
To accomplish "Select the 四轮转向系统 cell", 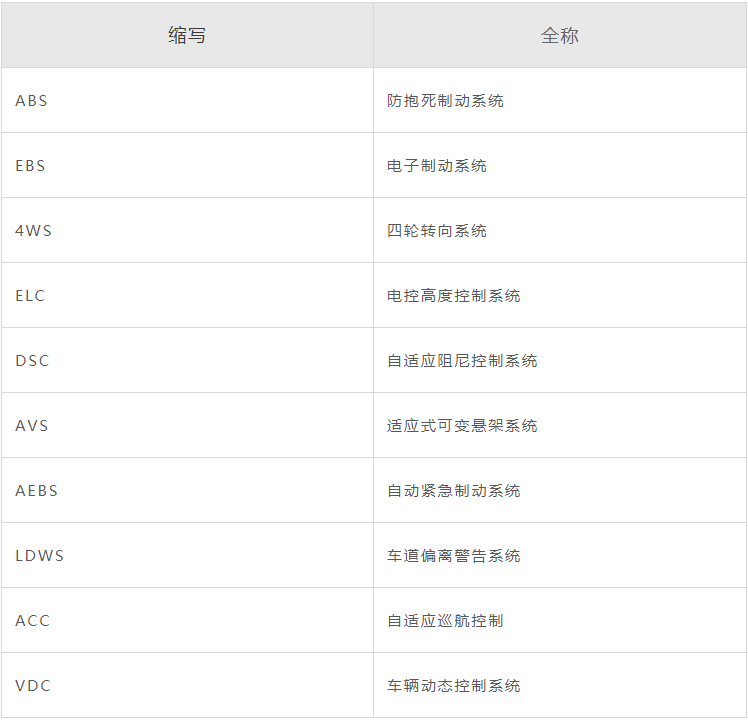I will 560,230.
